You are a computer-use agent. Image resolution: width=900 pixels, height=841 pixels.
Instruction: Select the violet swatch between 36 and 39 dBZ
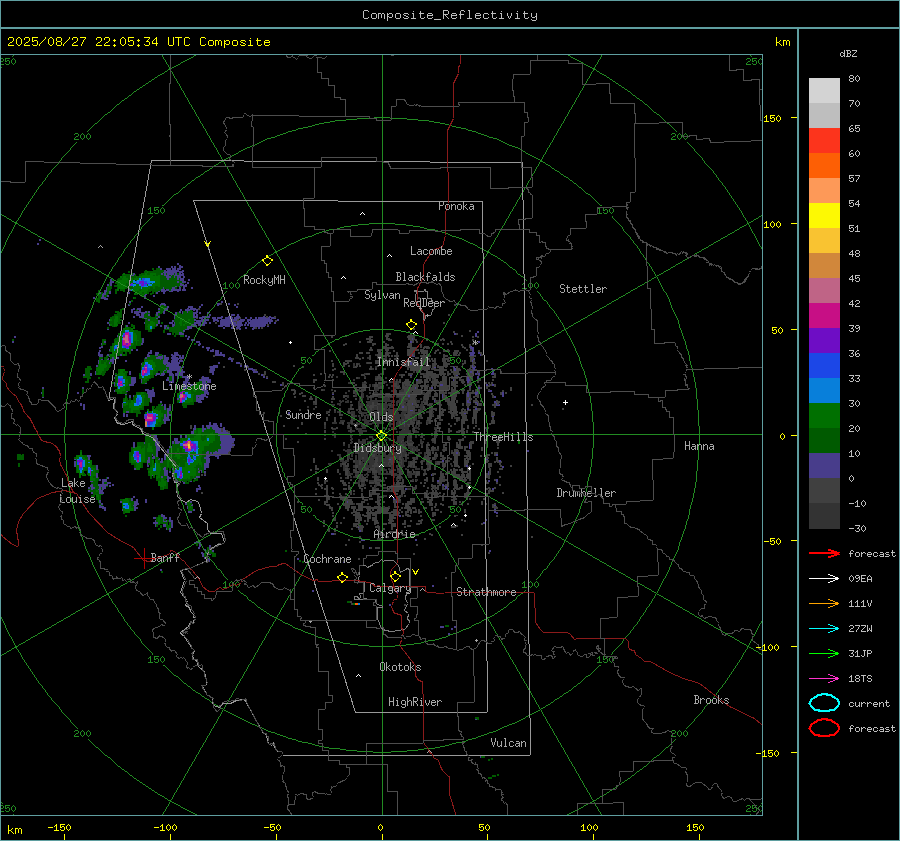(x=824, y=341)
